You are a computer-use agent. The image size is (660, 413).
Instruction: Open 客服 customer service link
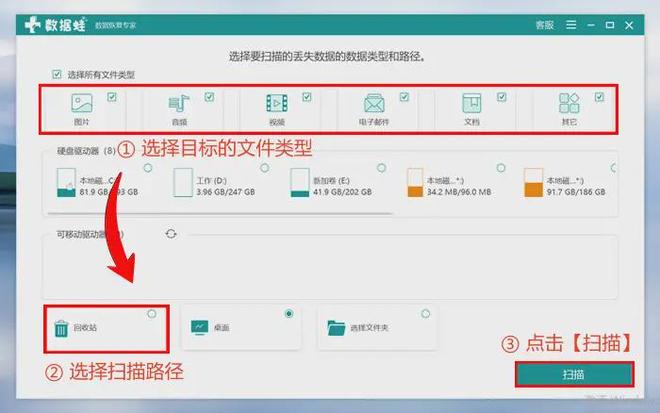[545, 25]
